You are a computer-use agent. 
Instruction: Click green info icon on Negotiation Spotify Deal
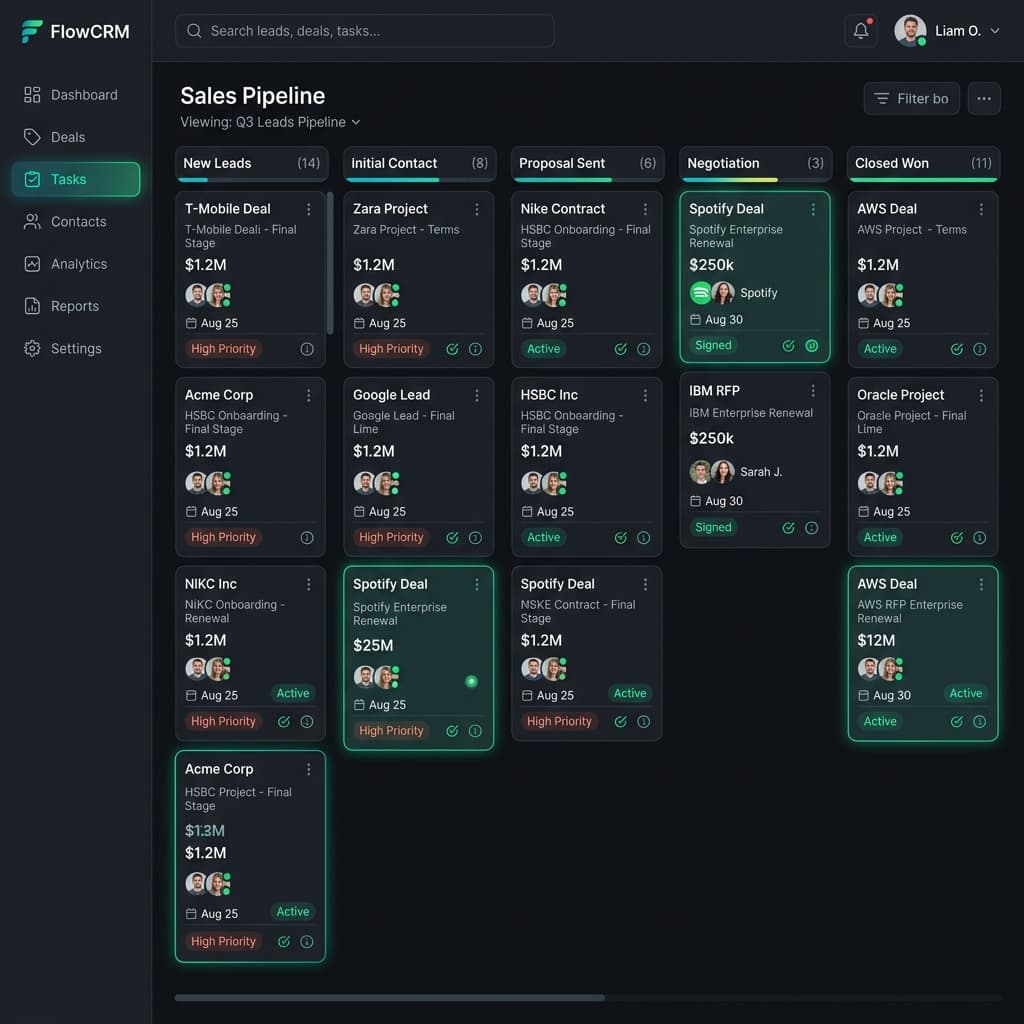[812, 345]
